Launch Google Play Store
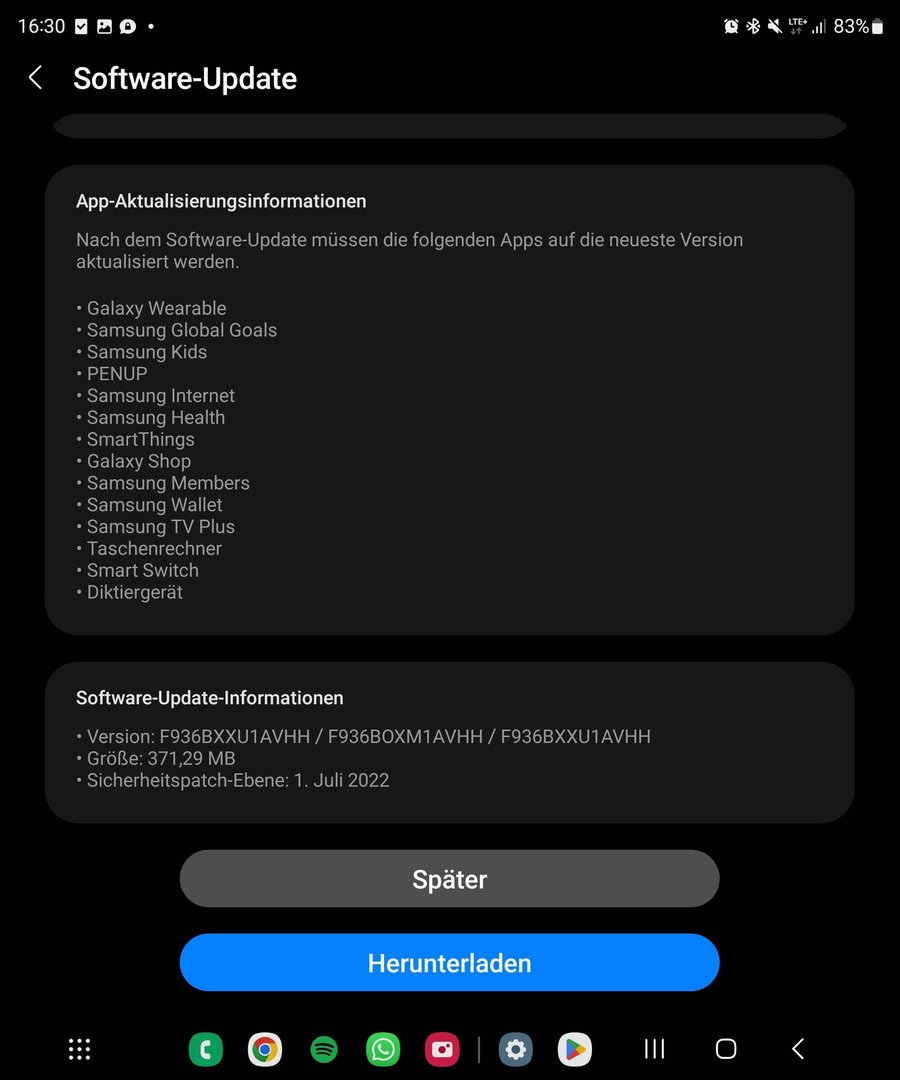The width and height of the screenshot is (900, 1080). pyautogui.click(x=575, y=1049)
